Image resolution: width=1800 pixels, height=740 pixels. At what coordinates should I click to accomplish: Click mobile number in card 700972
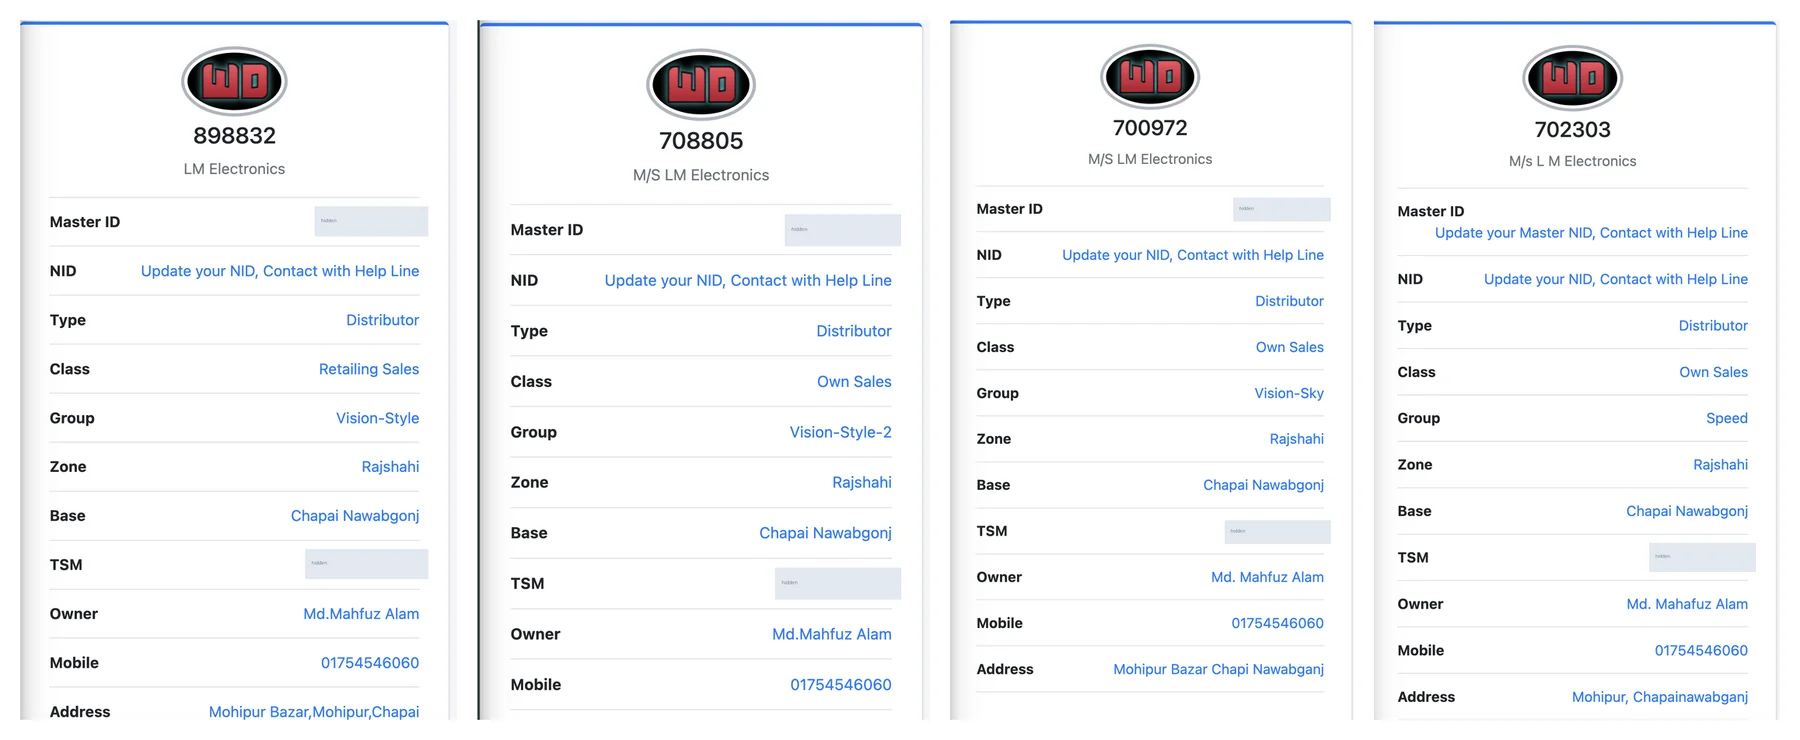1277,623
